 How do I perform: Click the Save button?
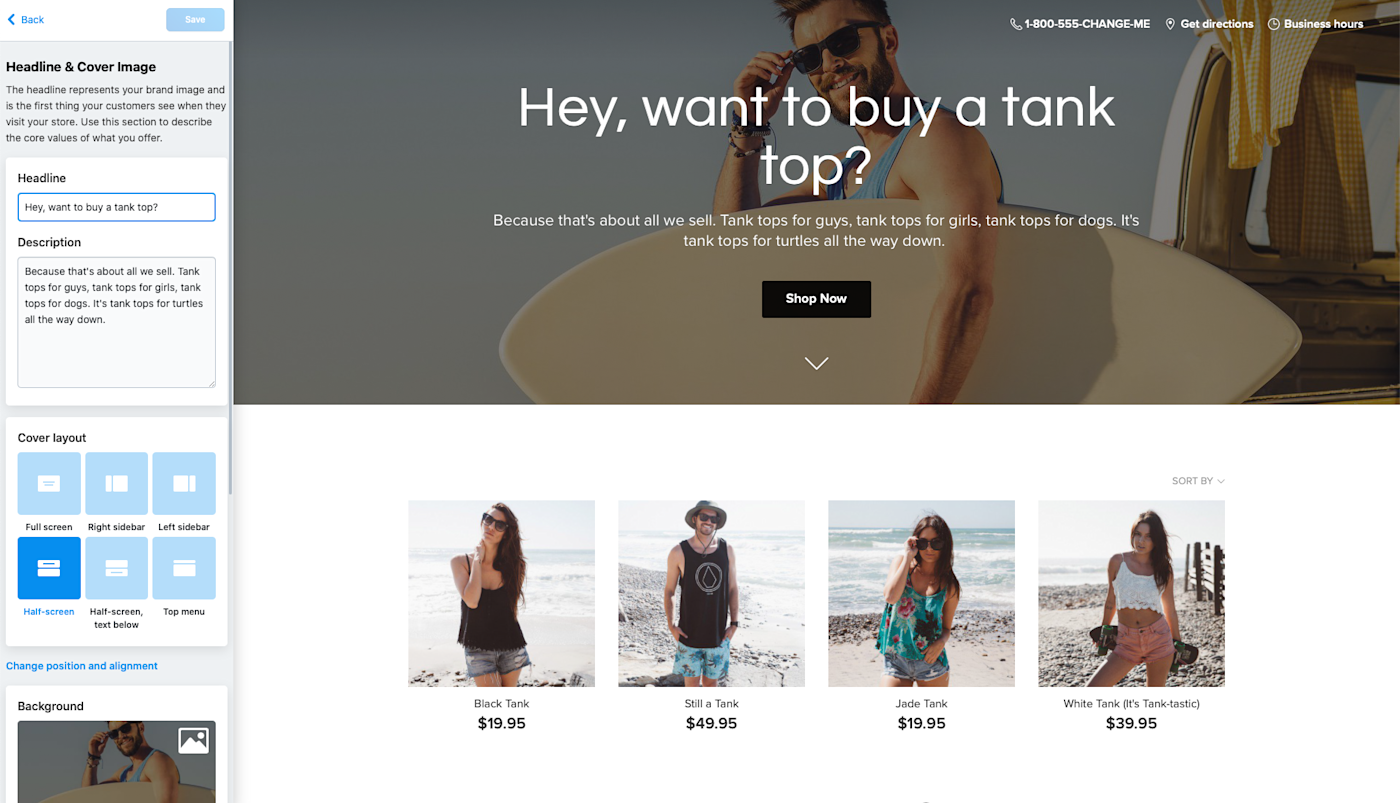point(195,20)
